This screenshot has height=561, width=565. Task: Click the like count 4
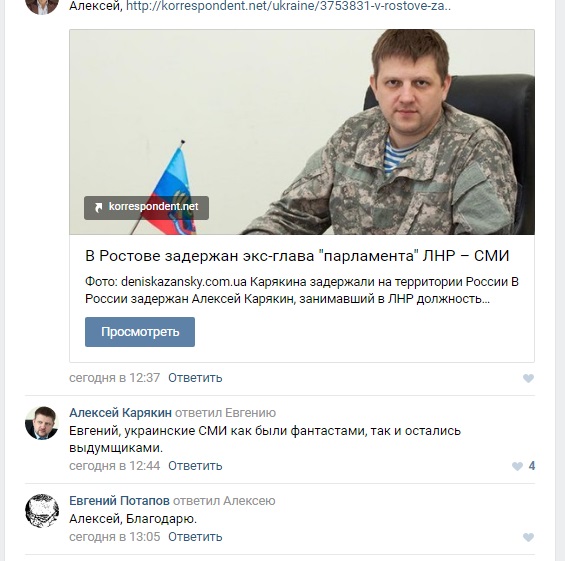[x=532, y=466]
